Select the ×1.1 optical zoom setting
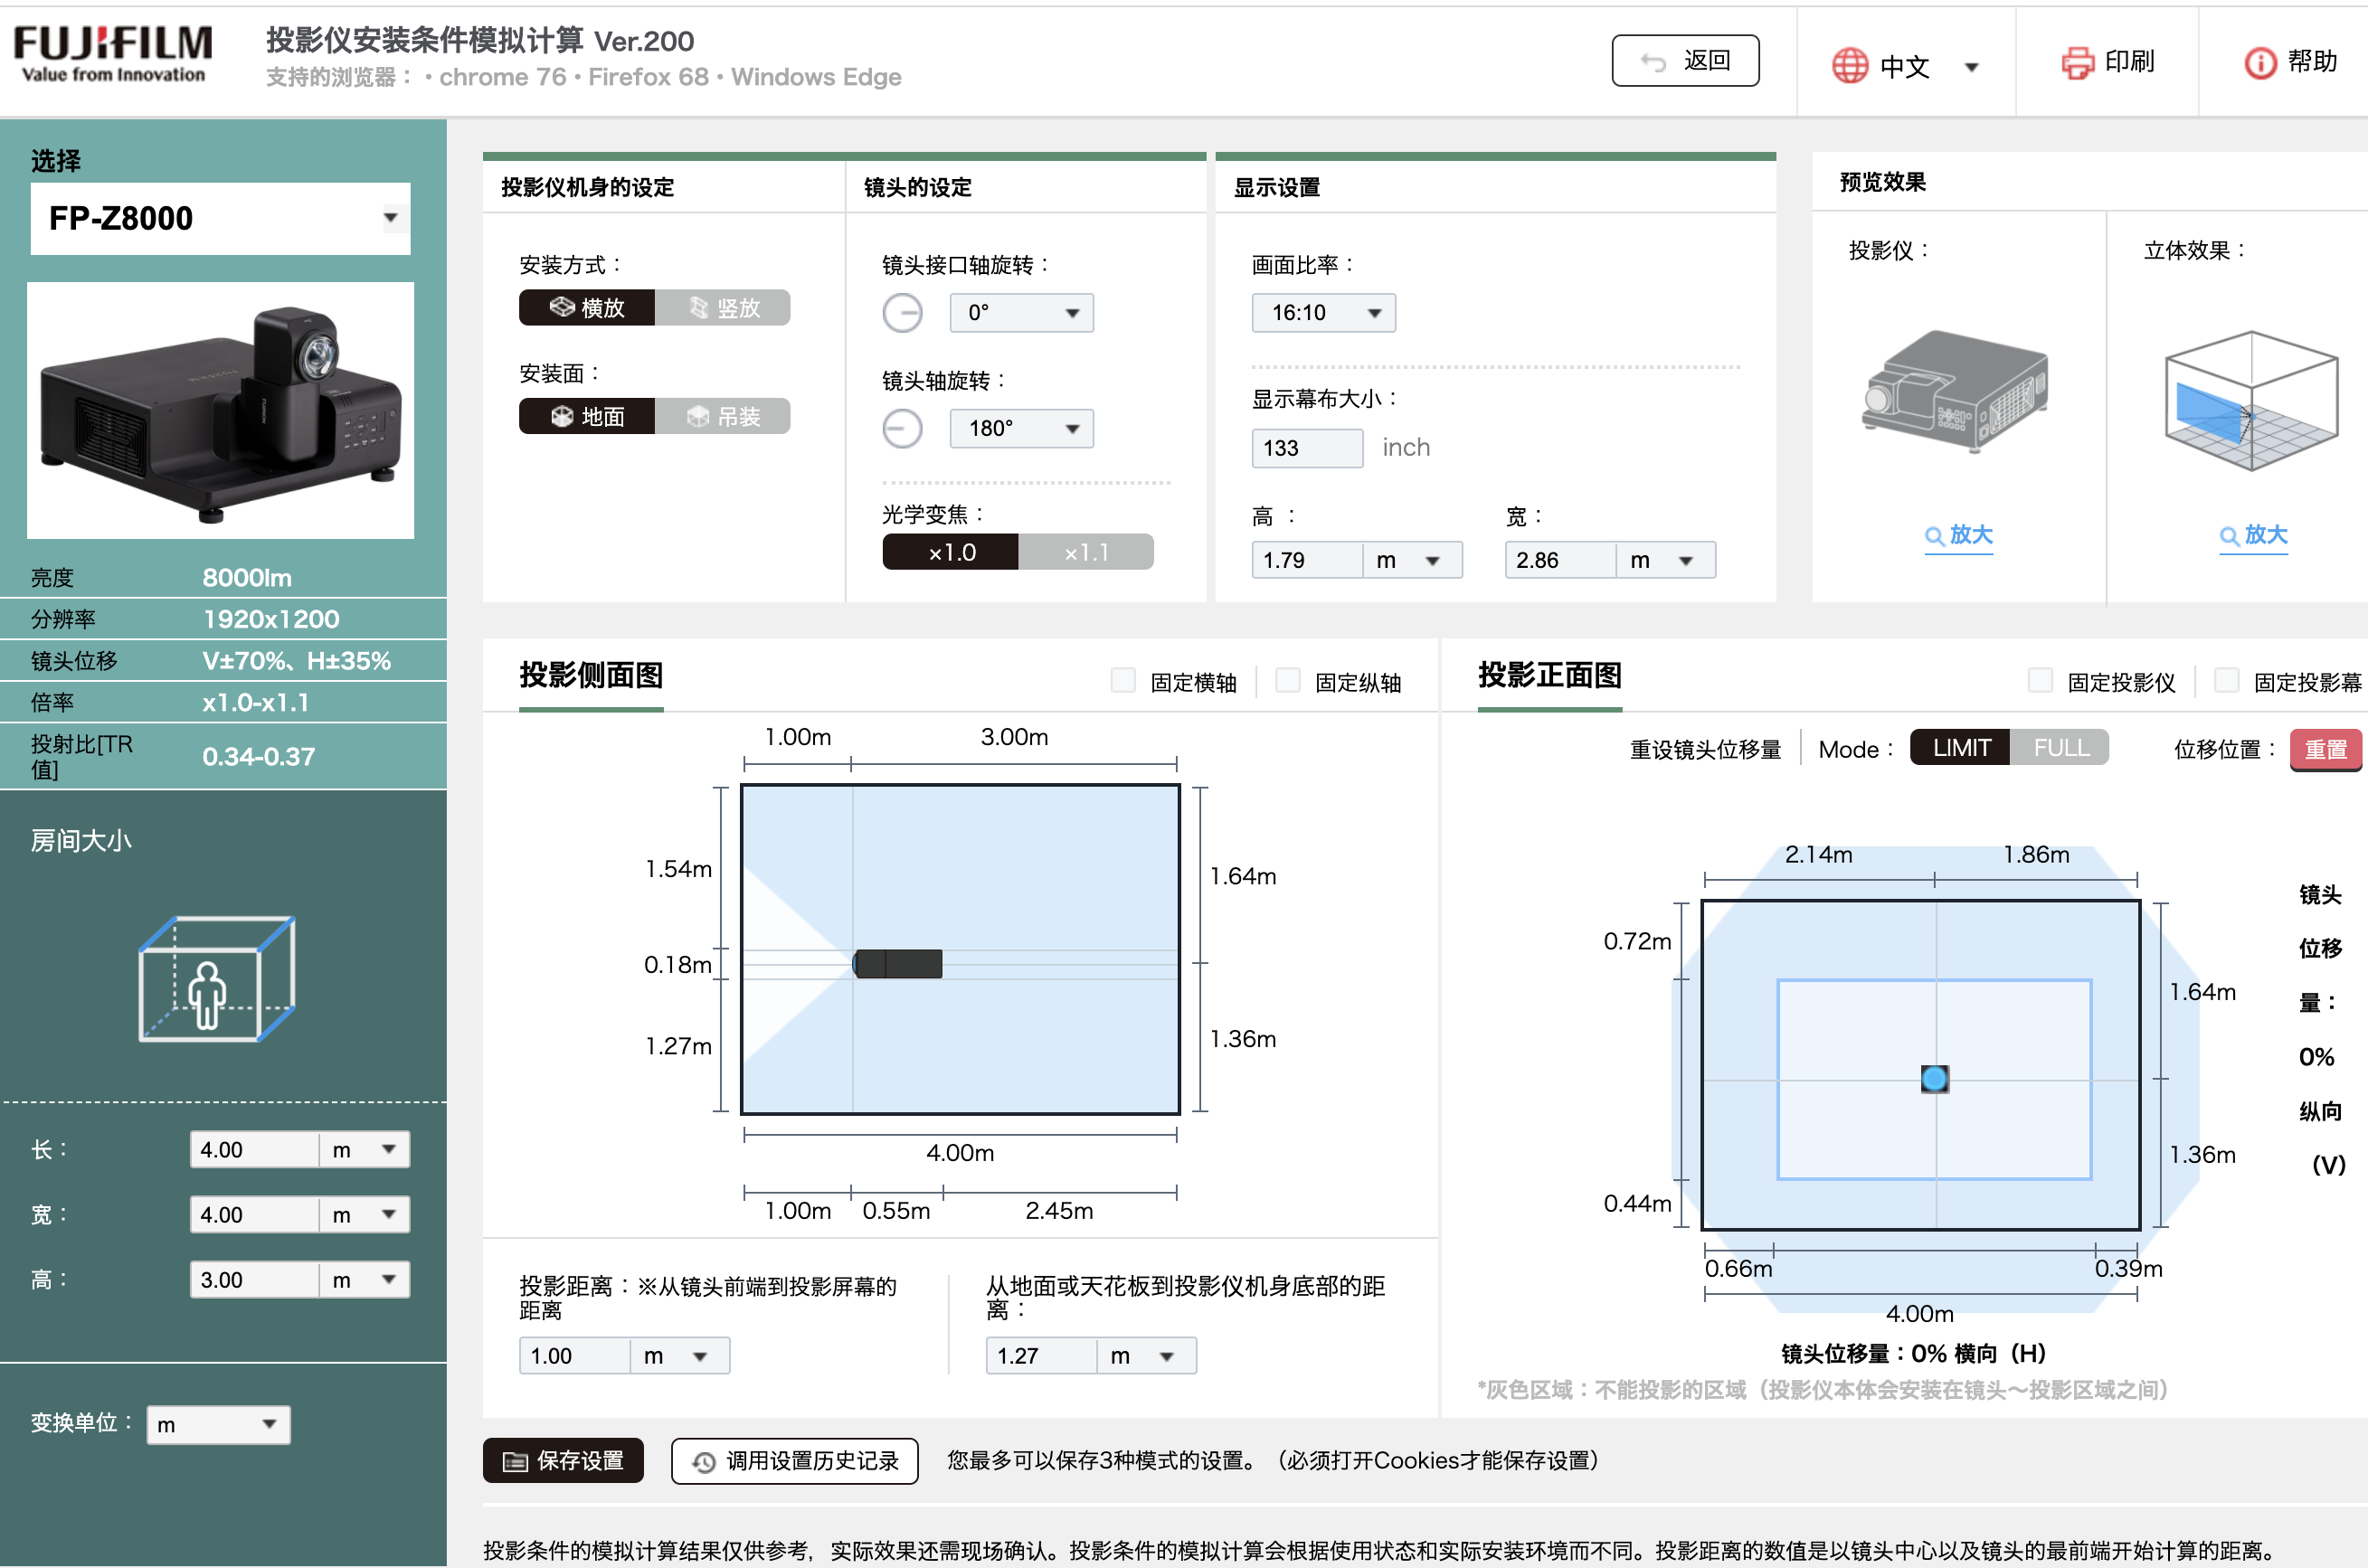Image resolution: width=2368 pixels, height=1568 pixels. (x=1085, y=552)
